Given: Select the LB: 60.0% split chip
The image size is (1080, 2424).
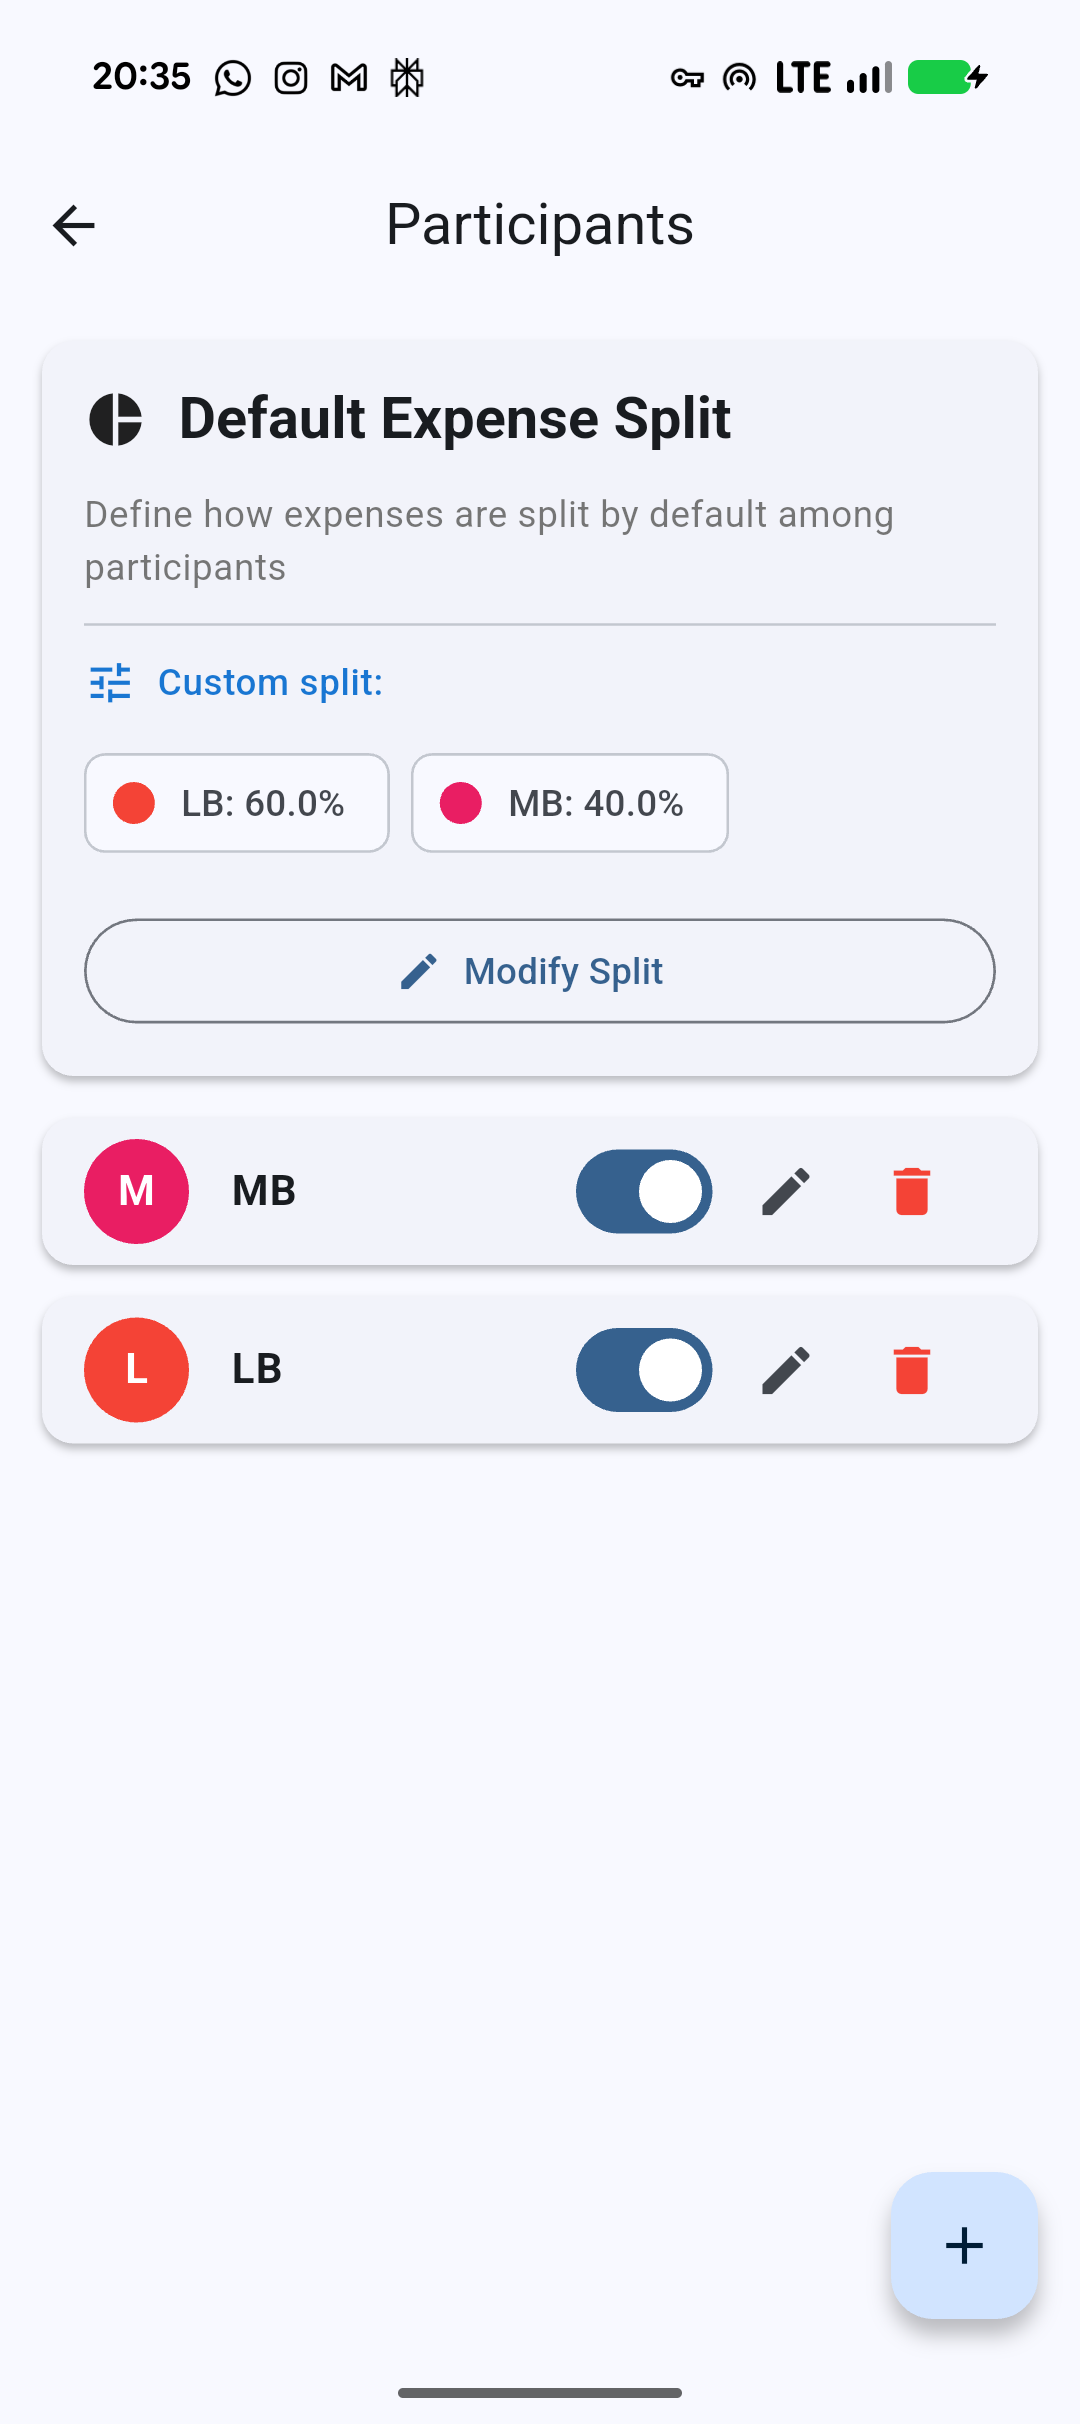Looking at the screenshot, I should pos(237,803).
